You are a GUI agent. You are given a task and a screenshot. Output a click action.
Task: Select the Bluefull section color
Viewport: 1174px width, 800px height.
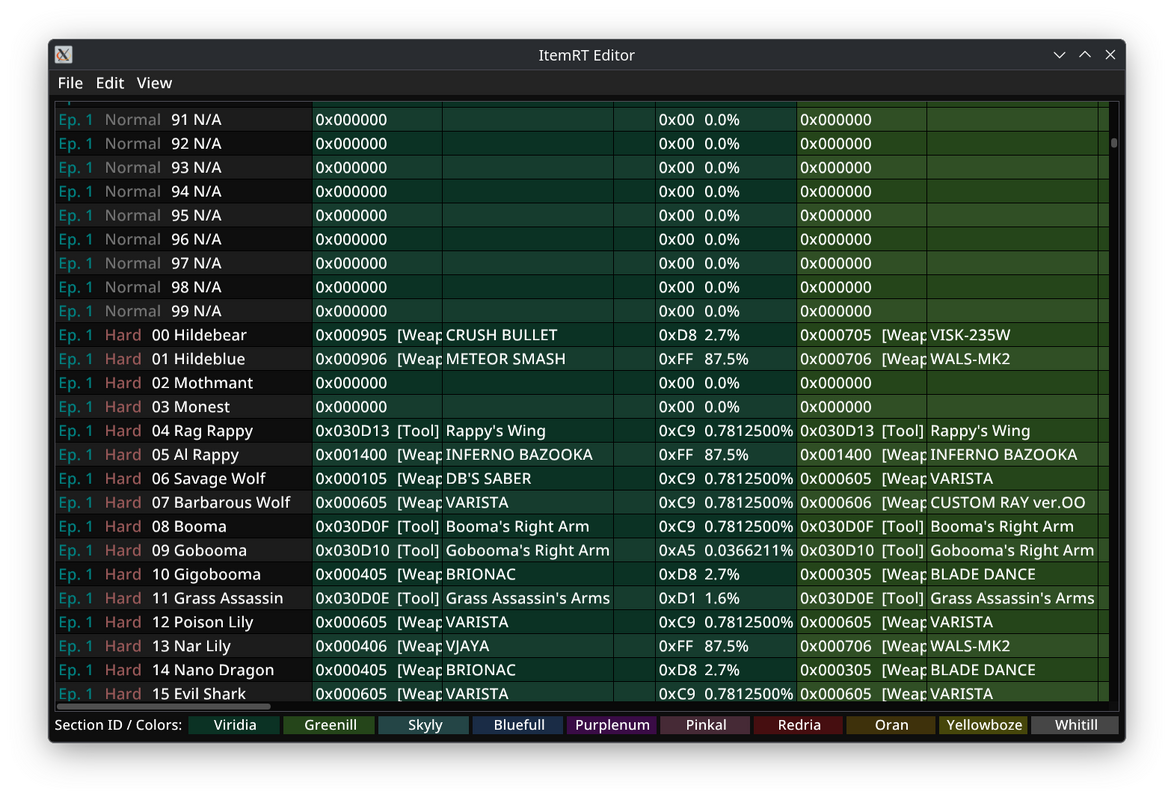[517, 725]
